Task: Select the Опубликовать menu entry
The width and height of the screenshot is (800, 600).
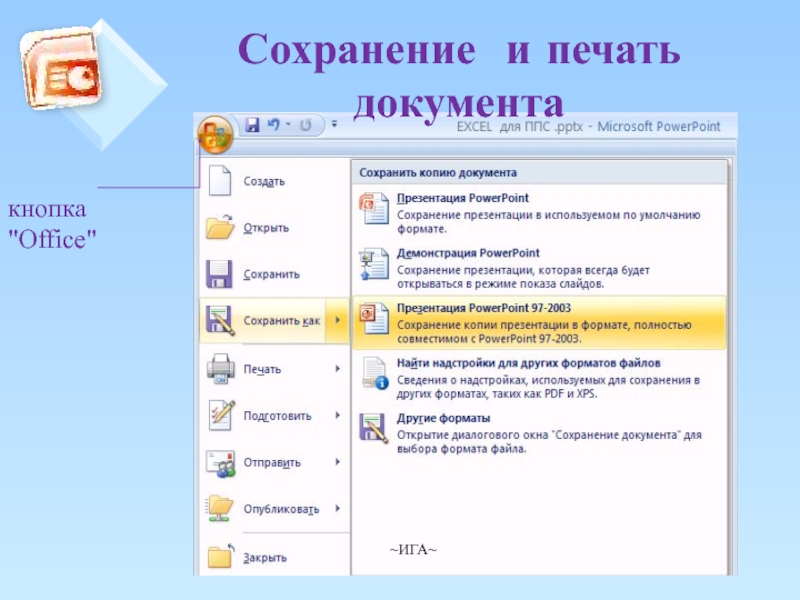Action: click(x=273, y=509)
